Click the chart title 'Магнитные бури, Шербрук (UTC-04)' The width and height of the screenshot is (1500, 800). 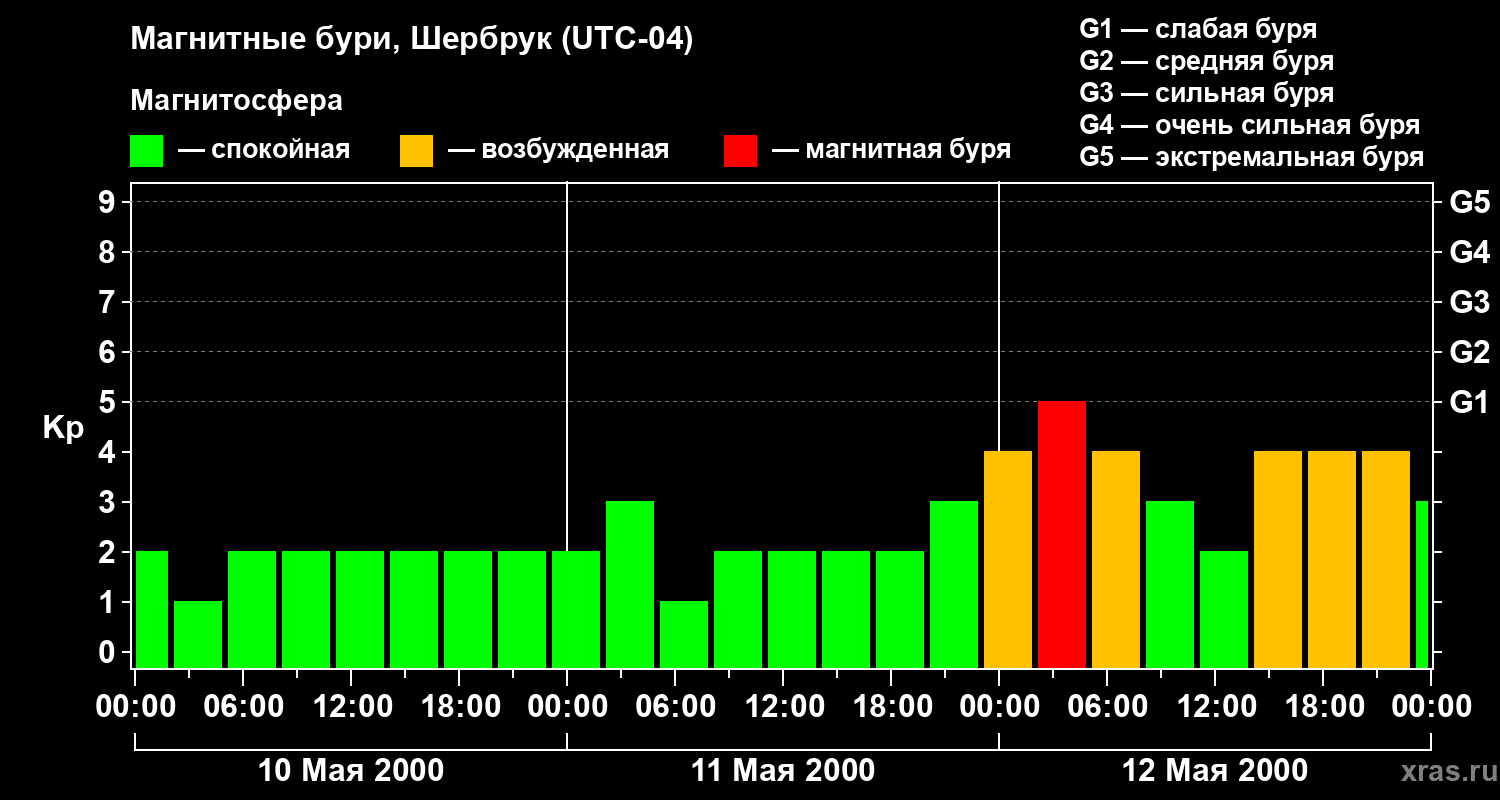tap(411, 41)
